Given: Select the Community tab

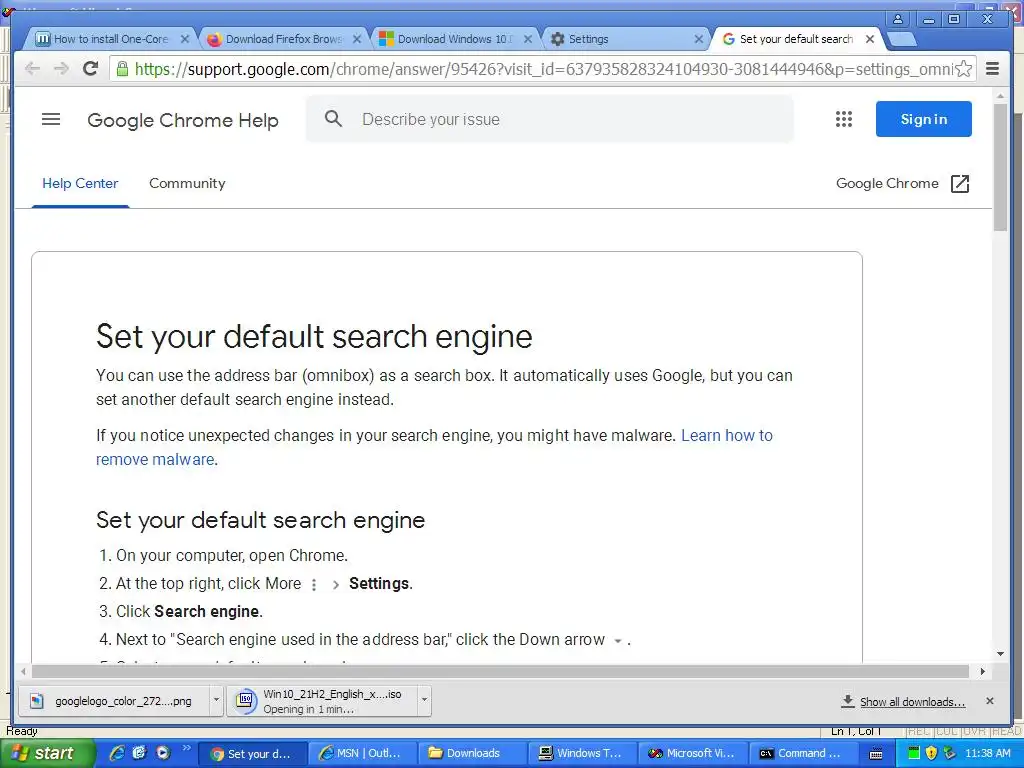Looking at the screenshot, I should 187,184.
